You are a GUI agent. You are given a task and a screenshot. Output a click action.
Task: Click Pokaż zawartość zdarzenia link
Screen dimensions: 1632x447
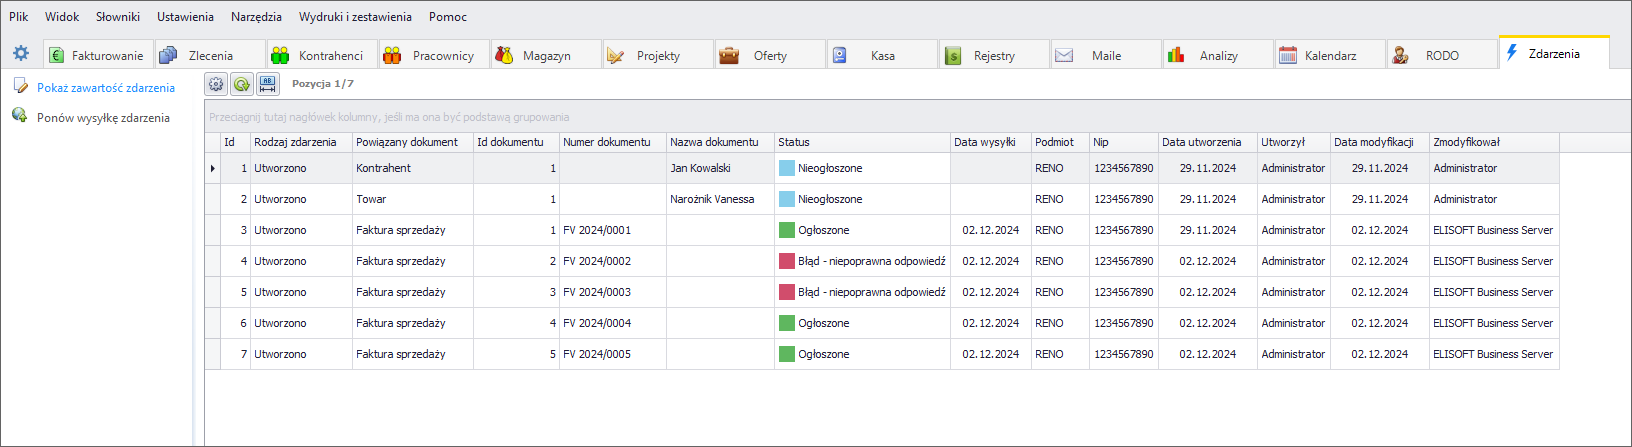(105, 88)
